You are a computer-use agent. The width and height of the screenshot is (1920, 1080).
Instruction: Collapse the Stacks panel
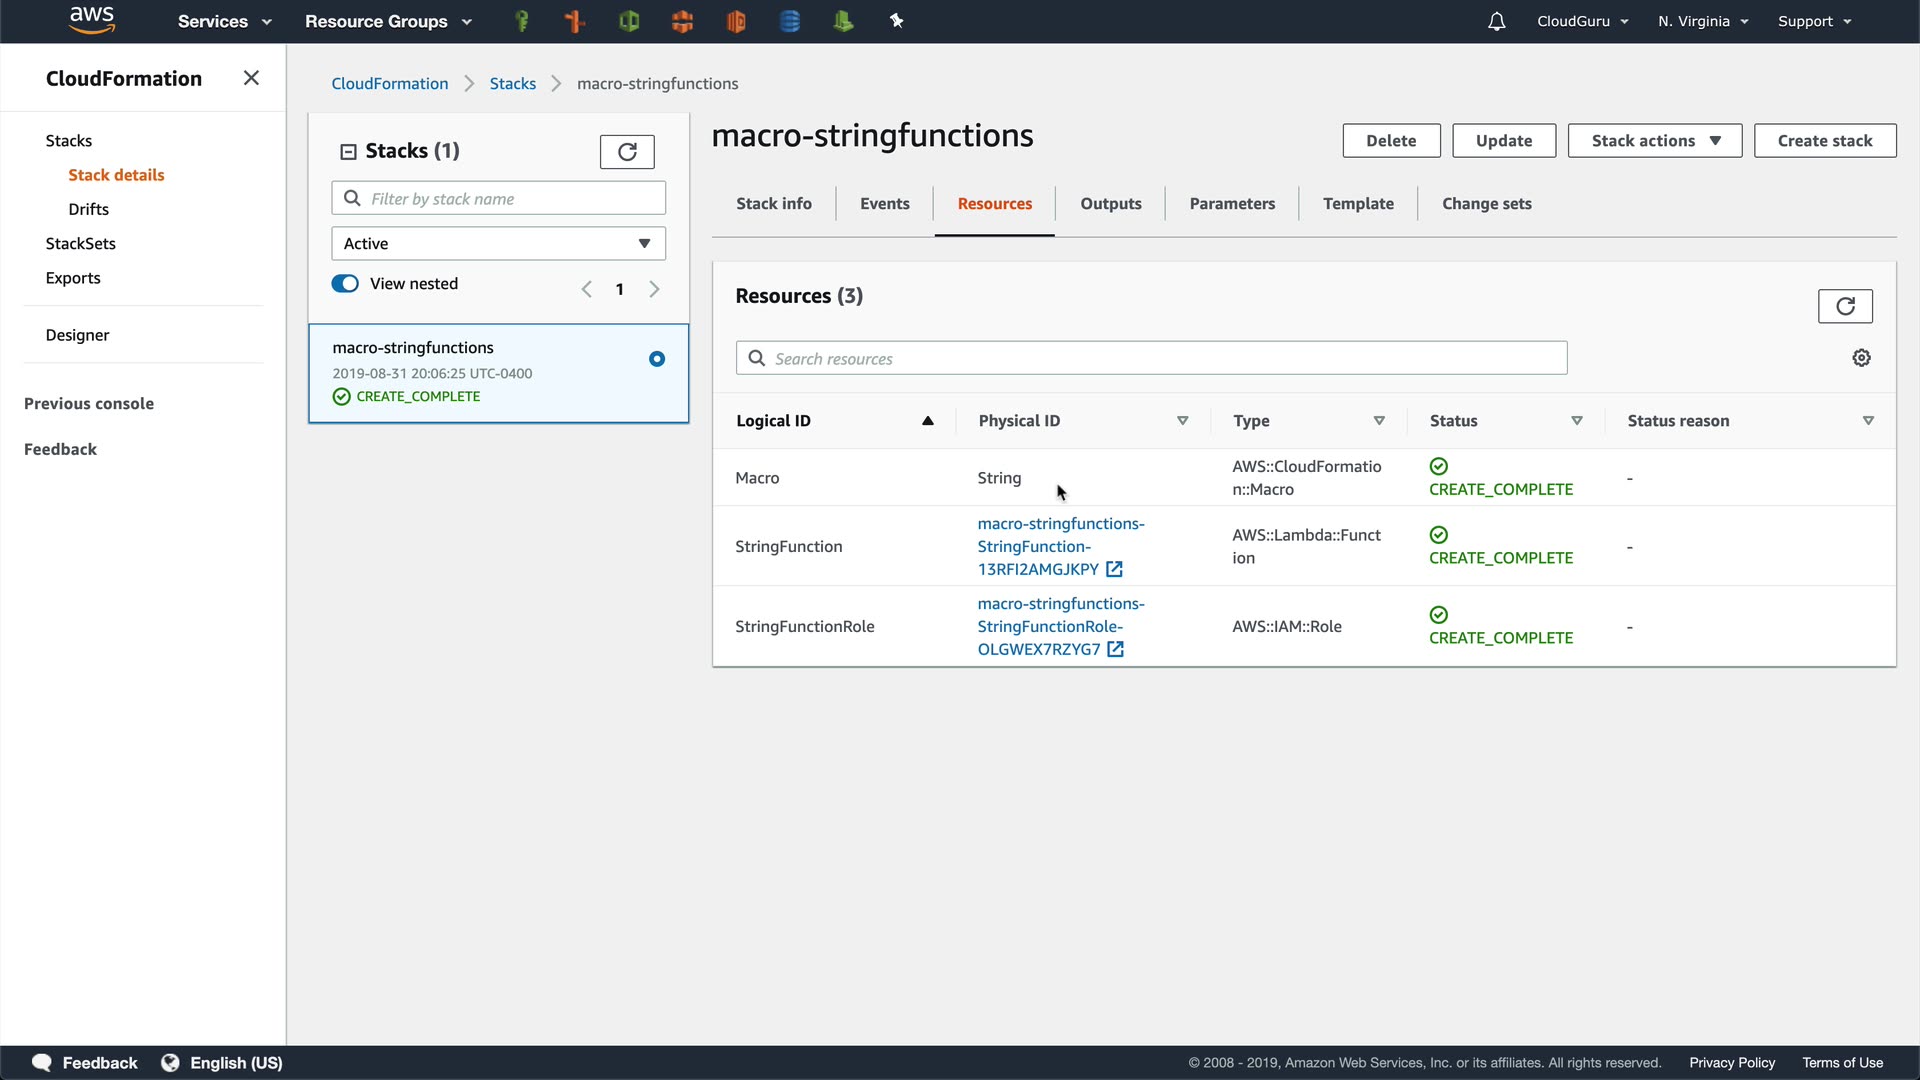pyautogui.click(x=348, y=152)
